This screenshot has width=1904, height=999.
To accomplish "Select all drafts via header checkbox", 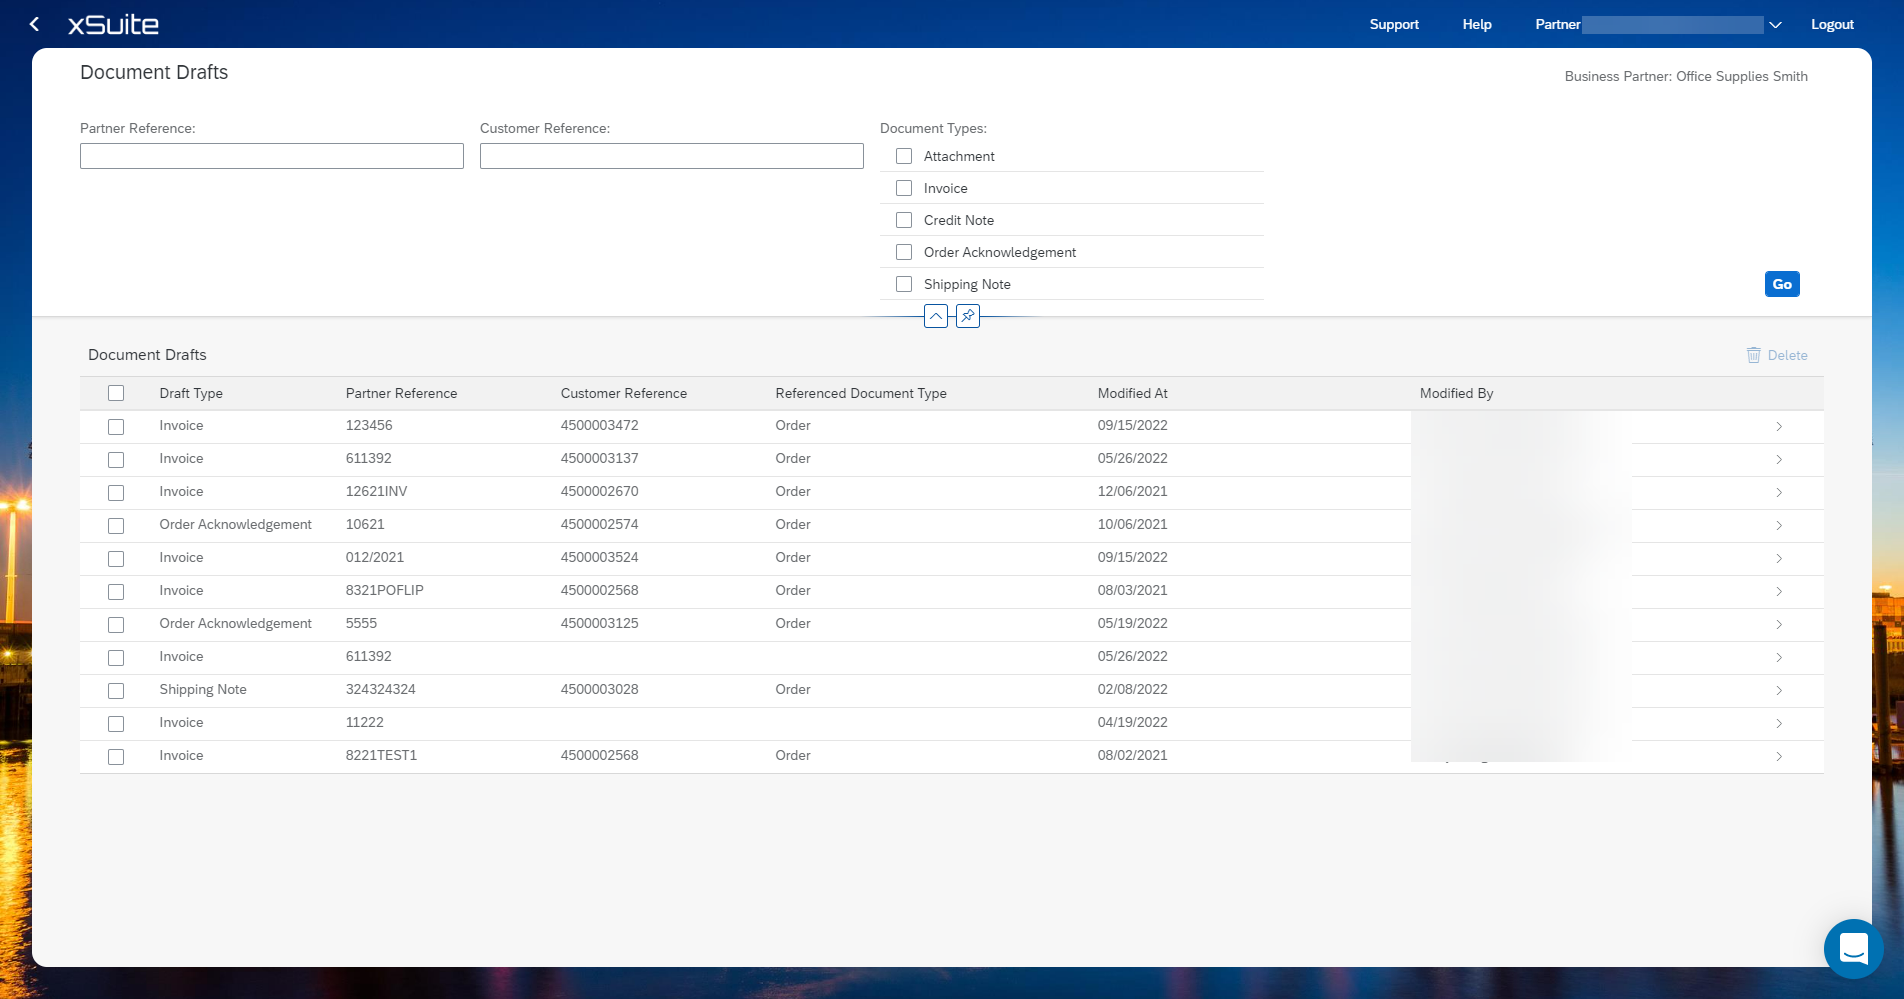I will 116,393.
